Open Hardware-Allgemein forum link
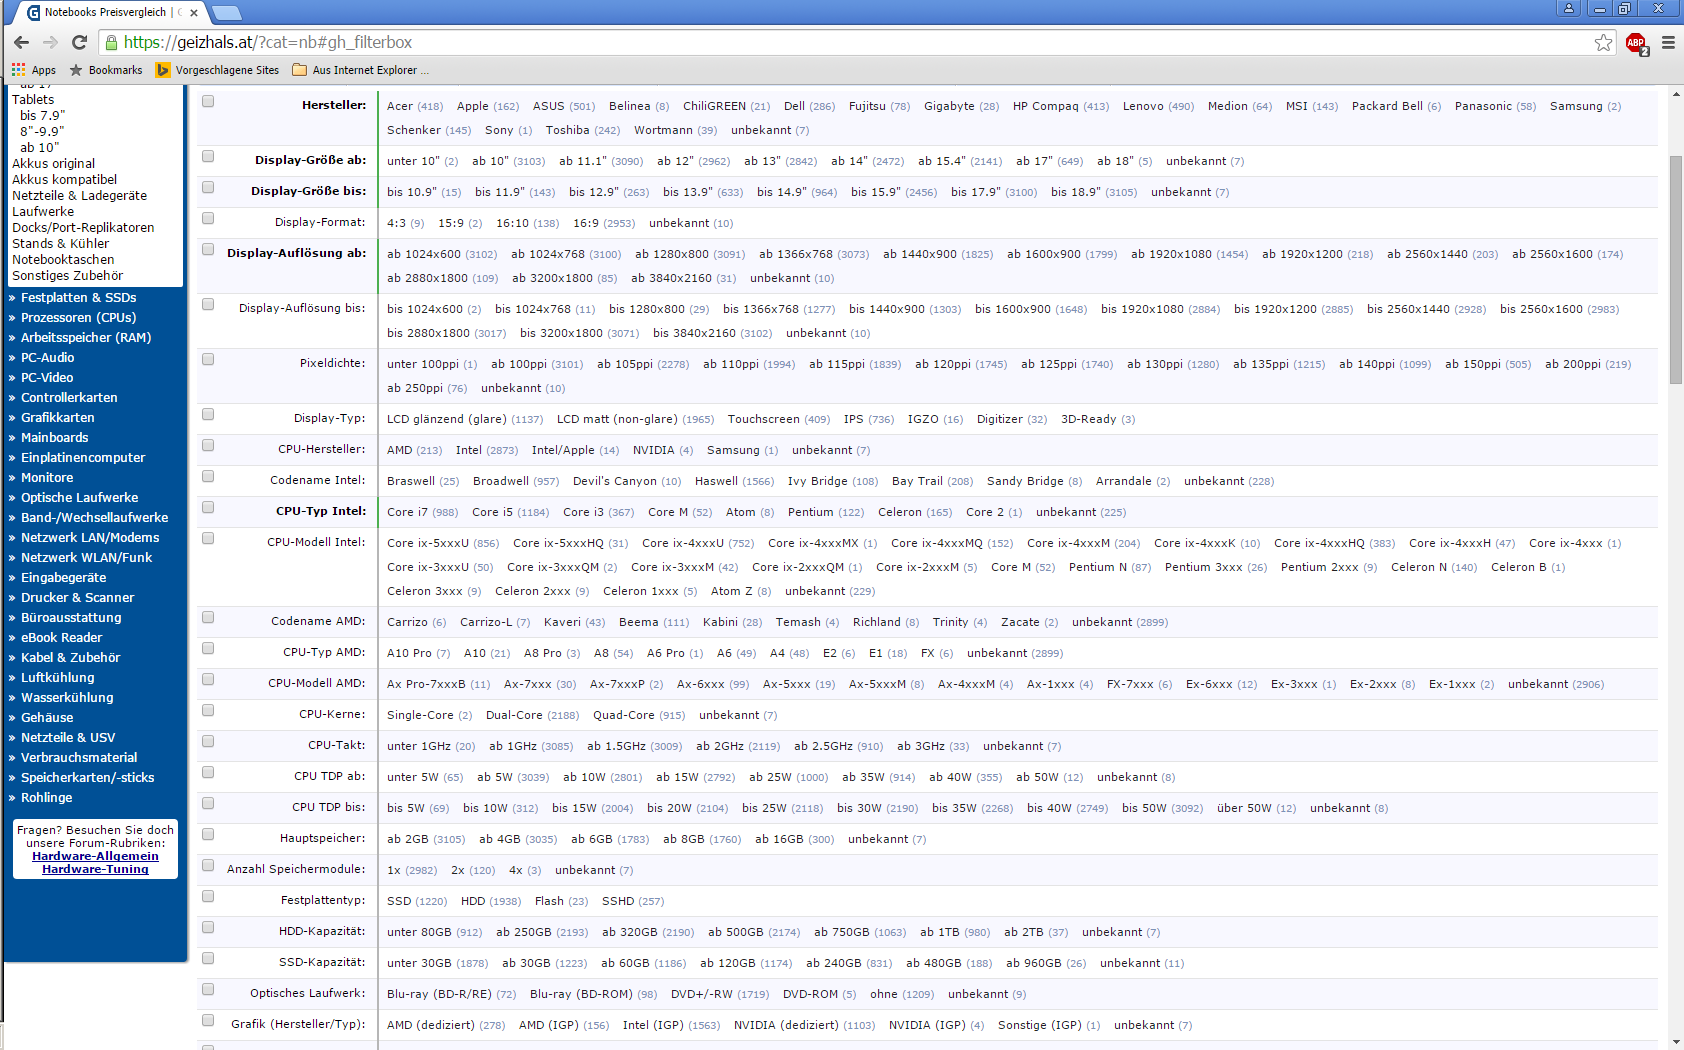This screenshot has width=1684, height=1050. pos(95,856)
